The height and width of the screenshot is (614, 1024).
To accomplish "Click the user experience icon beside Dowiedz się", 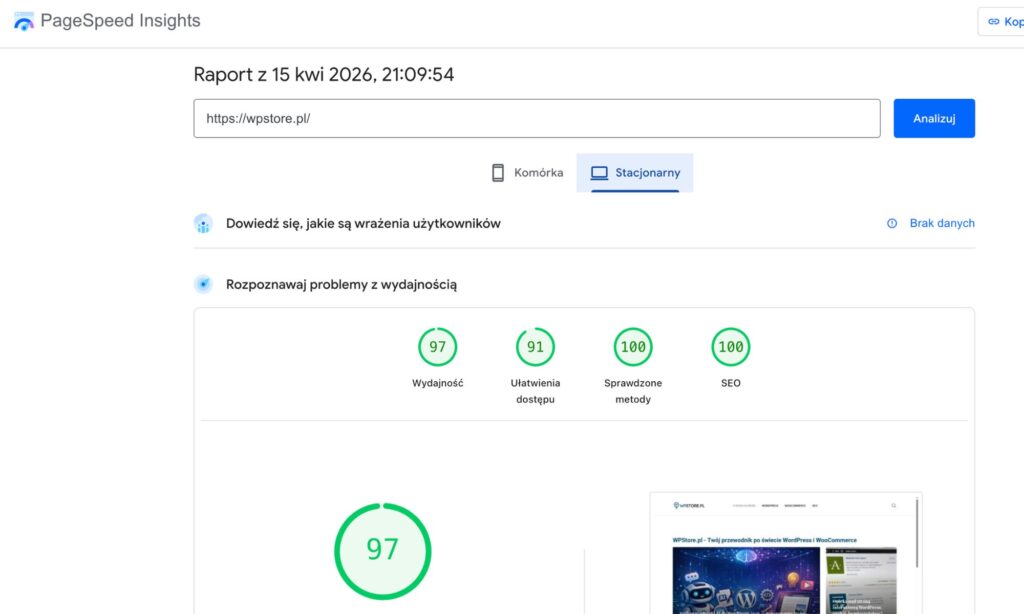I will [x=203, y=224].
